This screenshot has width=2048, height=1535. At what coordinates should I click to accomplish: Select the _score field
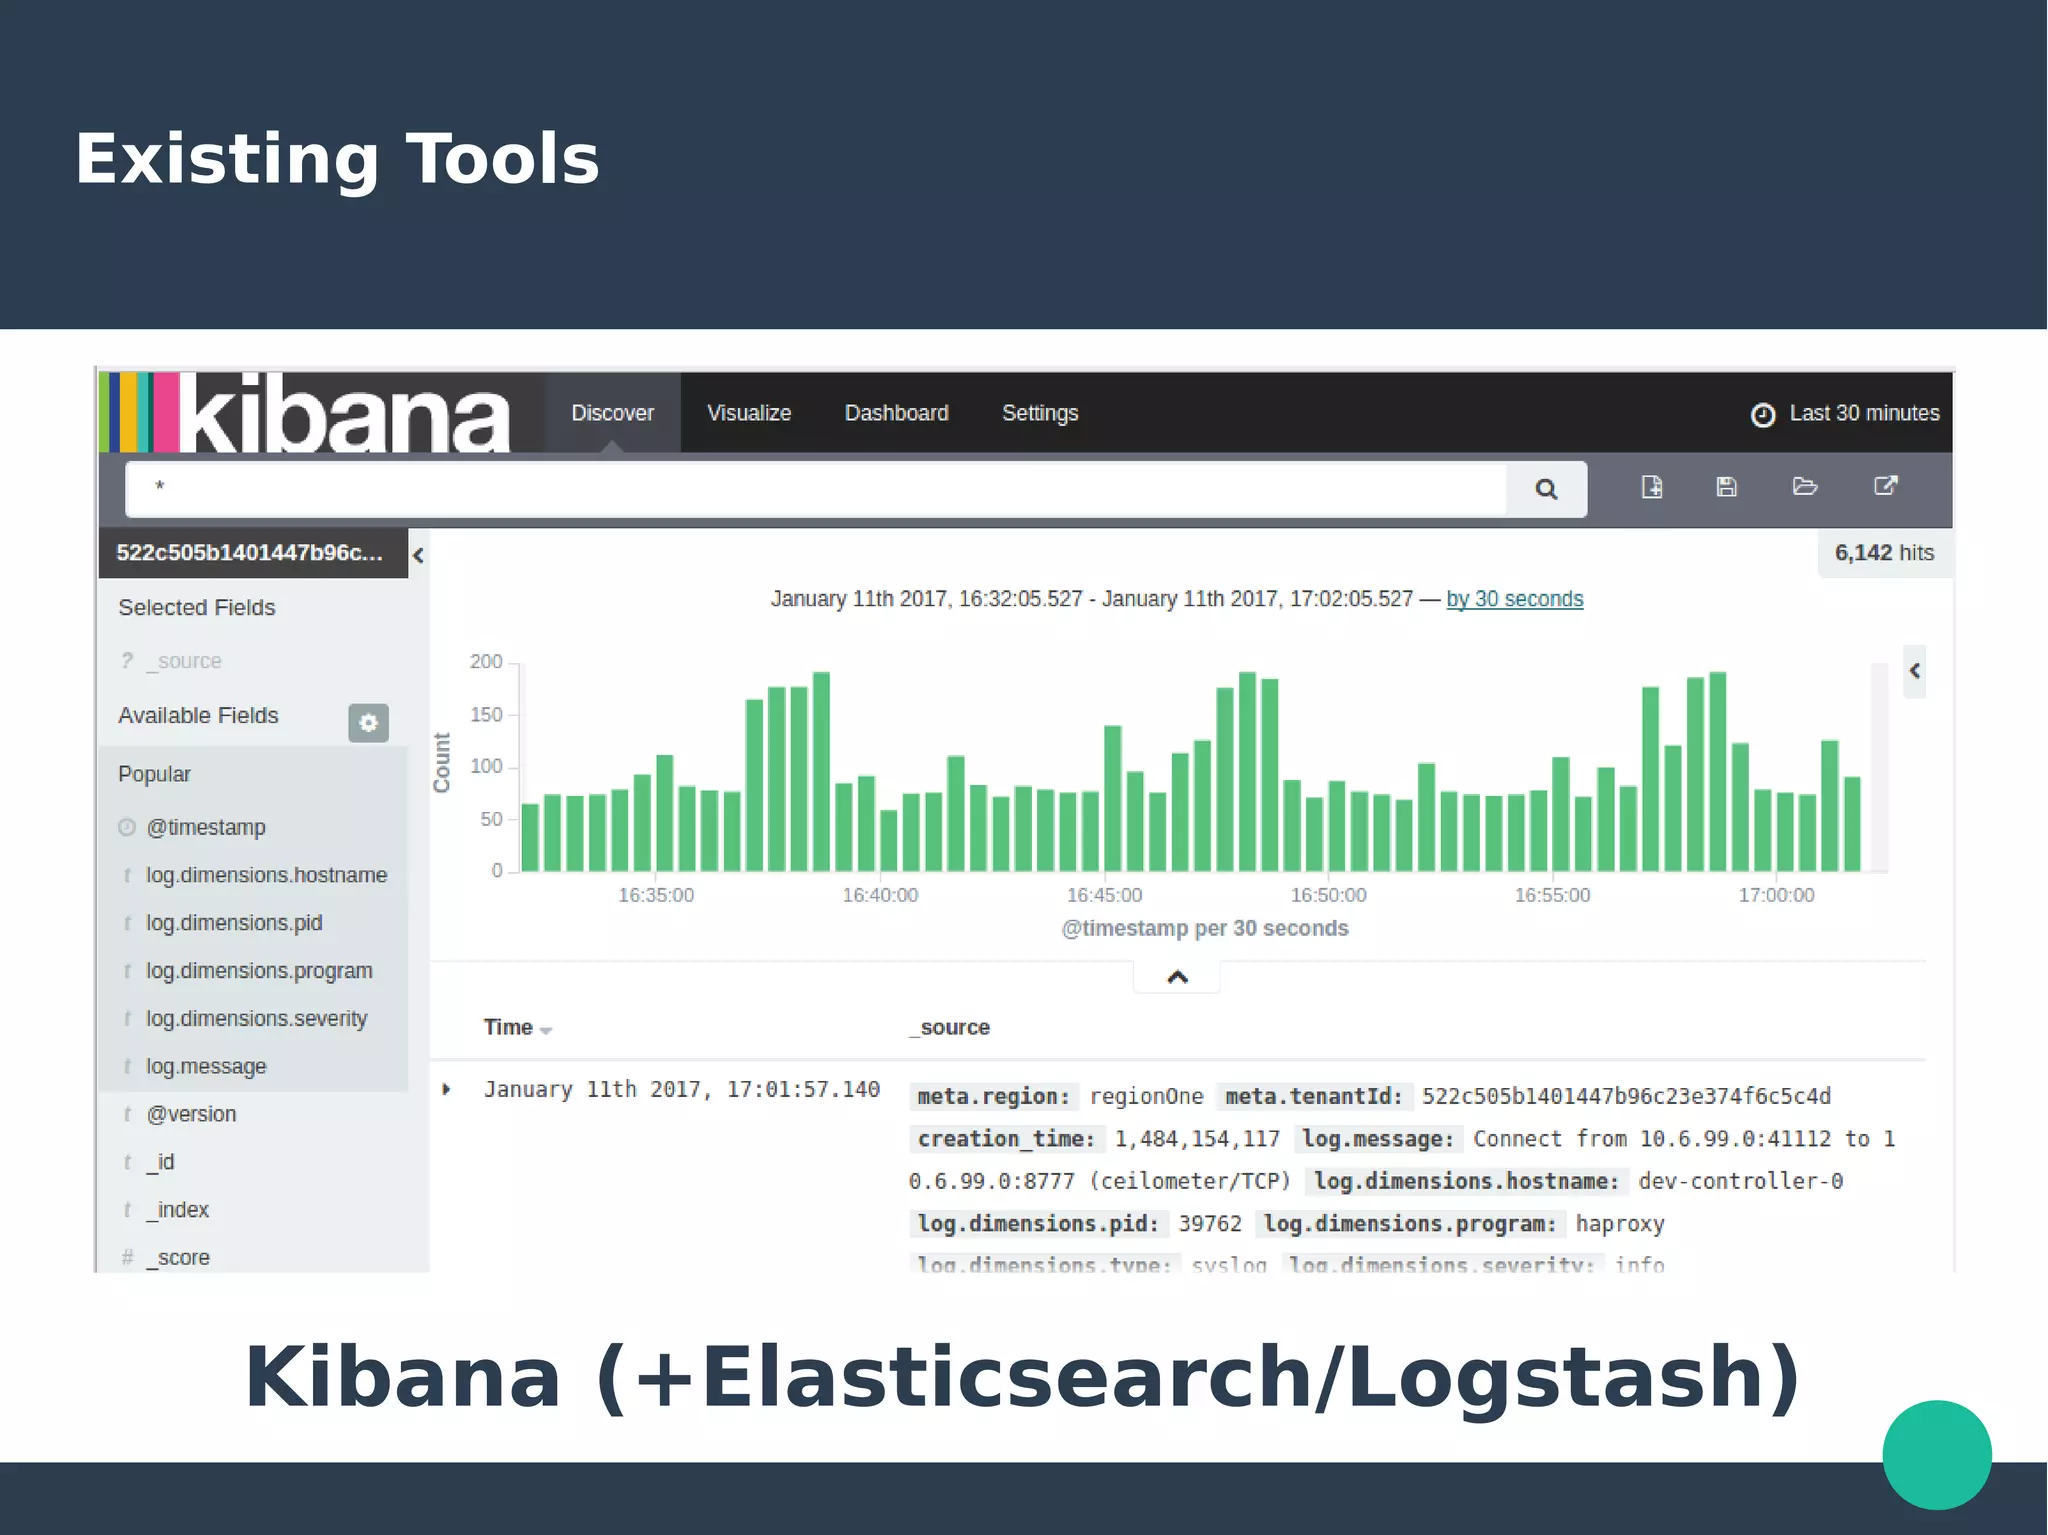pos(178,1258)
